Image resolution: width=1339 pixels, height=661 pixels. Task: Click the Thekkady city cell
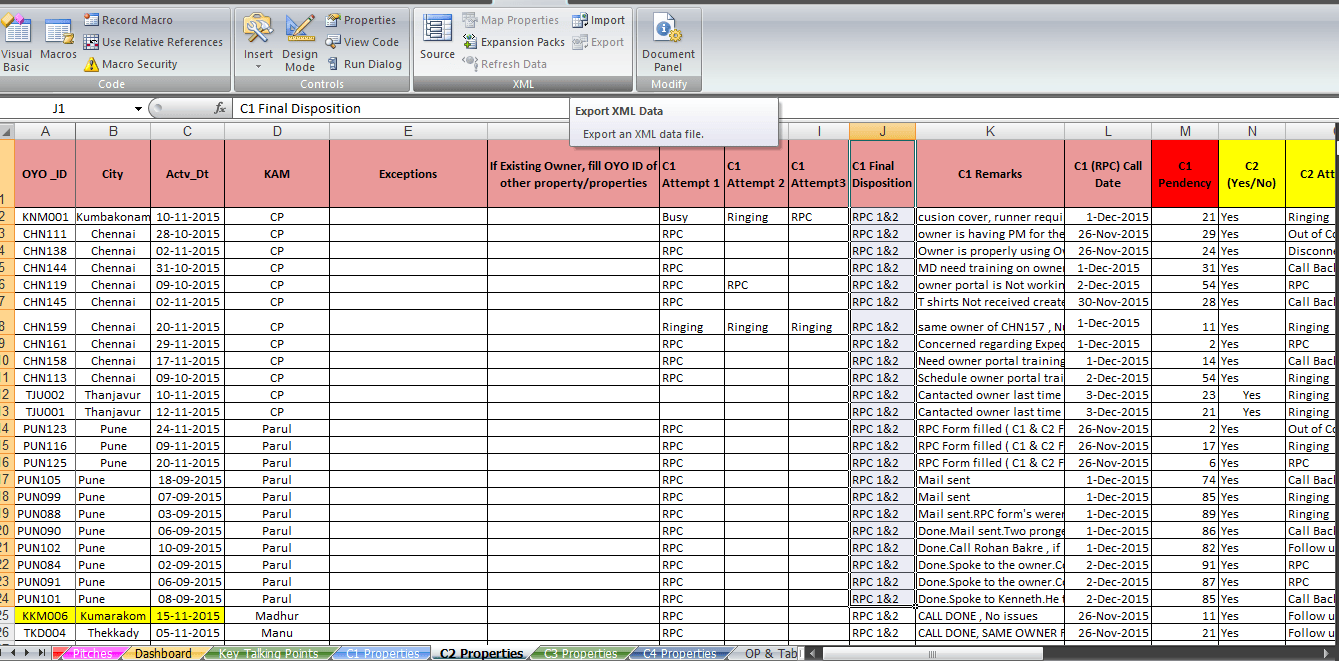pos(113,633)
